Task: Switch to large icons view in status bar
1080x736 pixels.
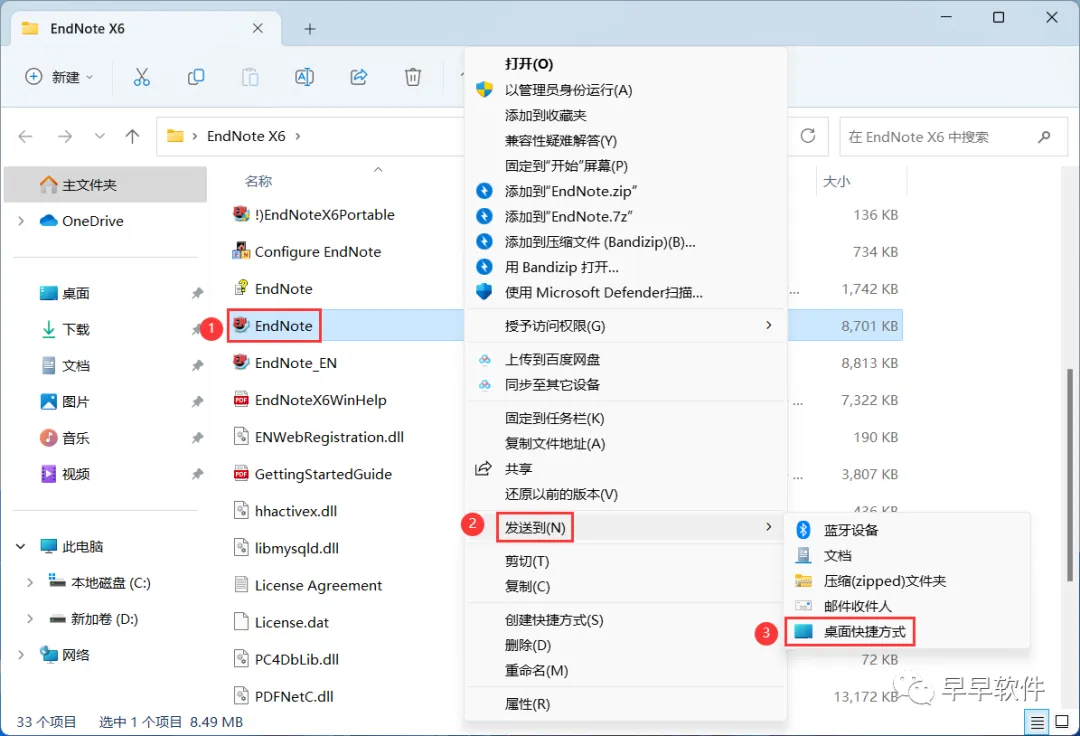Action: [1062, 722]
